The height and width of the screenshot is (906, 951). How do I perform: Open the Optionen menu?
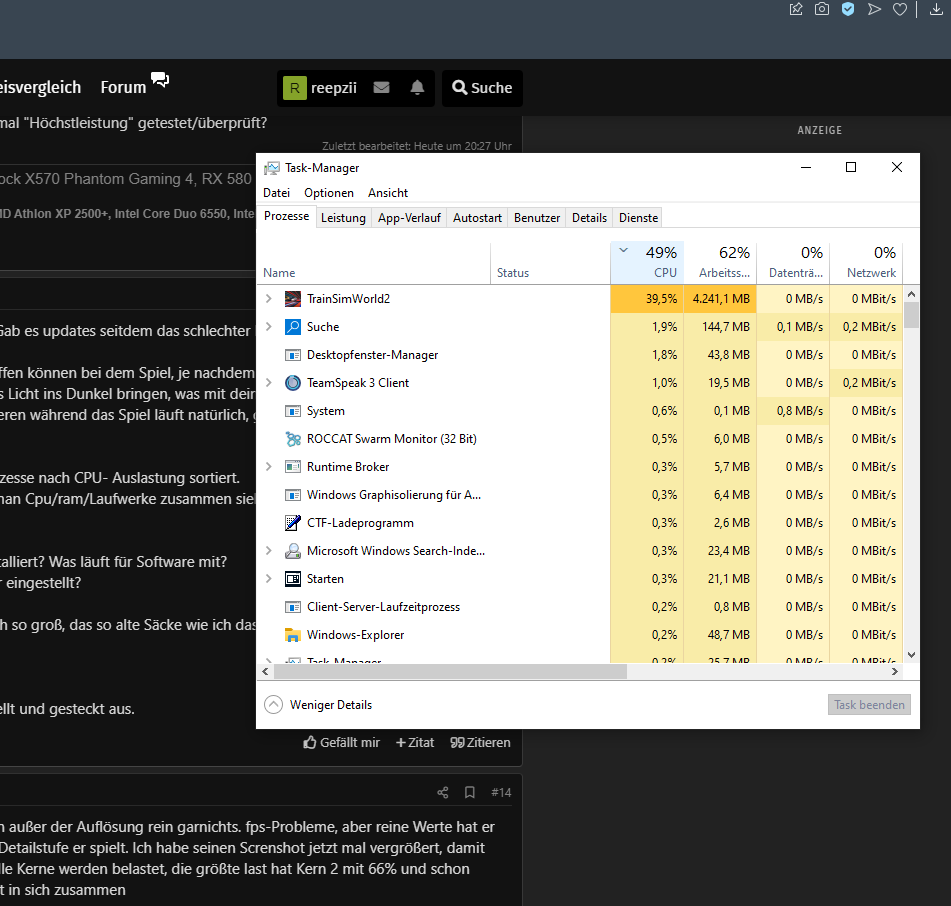[x=329, y=193]
